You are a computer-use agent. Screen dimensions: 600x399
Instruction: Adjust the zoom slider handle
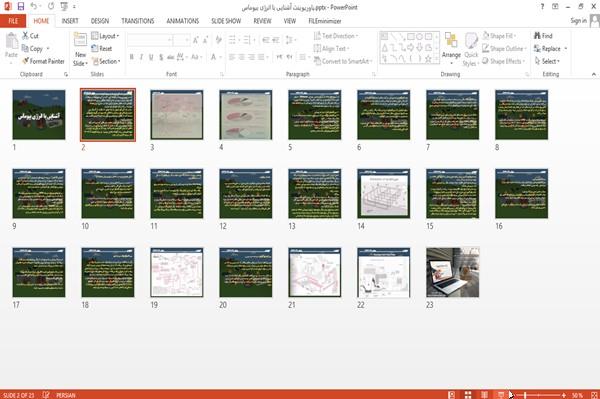pos(525,395)
